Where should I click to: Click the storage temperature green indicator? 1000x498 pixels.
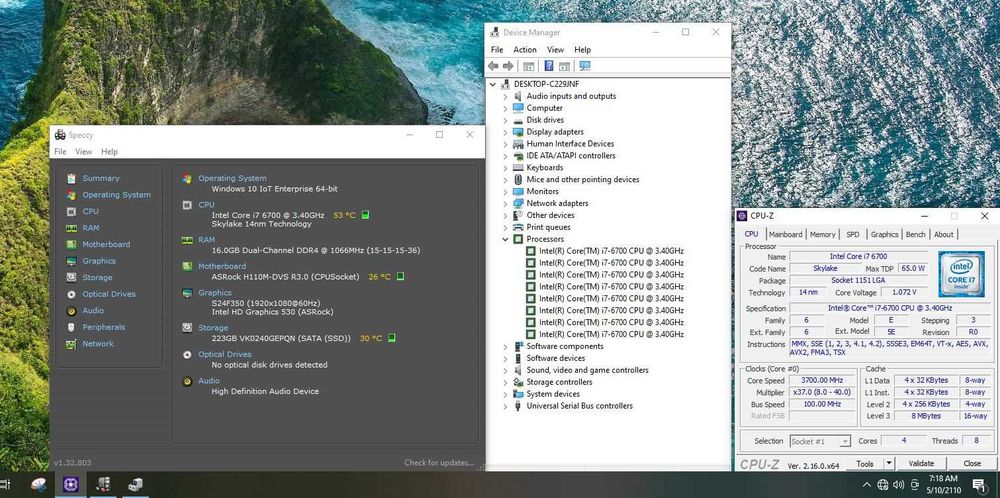(x=392, y=339)
